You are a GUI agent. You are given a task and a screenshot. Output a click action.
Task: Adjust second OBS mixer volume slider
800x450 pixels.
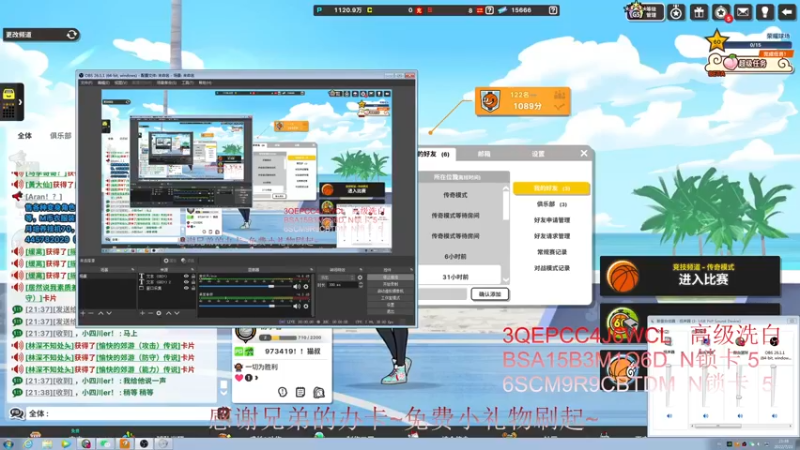245,306
